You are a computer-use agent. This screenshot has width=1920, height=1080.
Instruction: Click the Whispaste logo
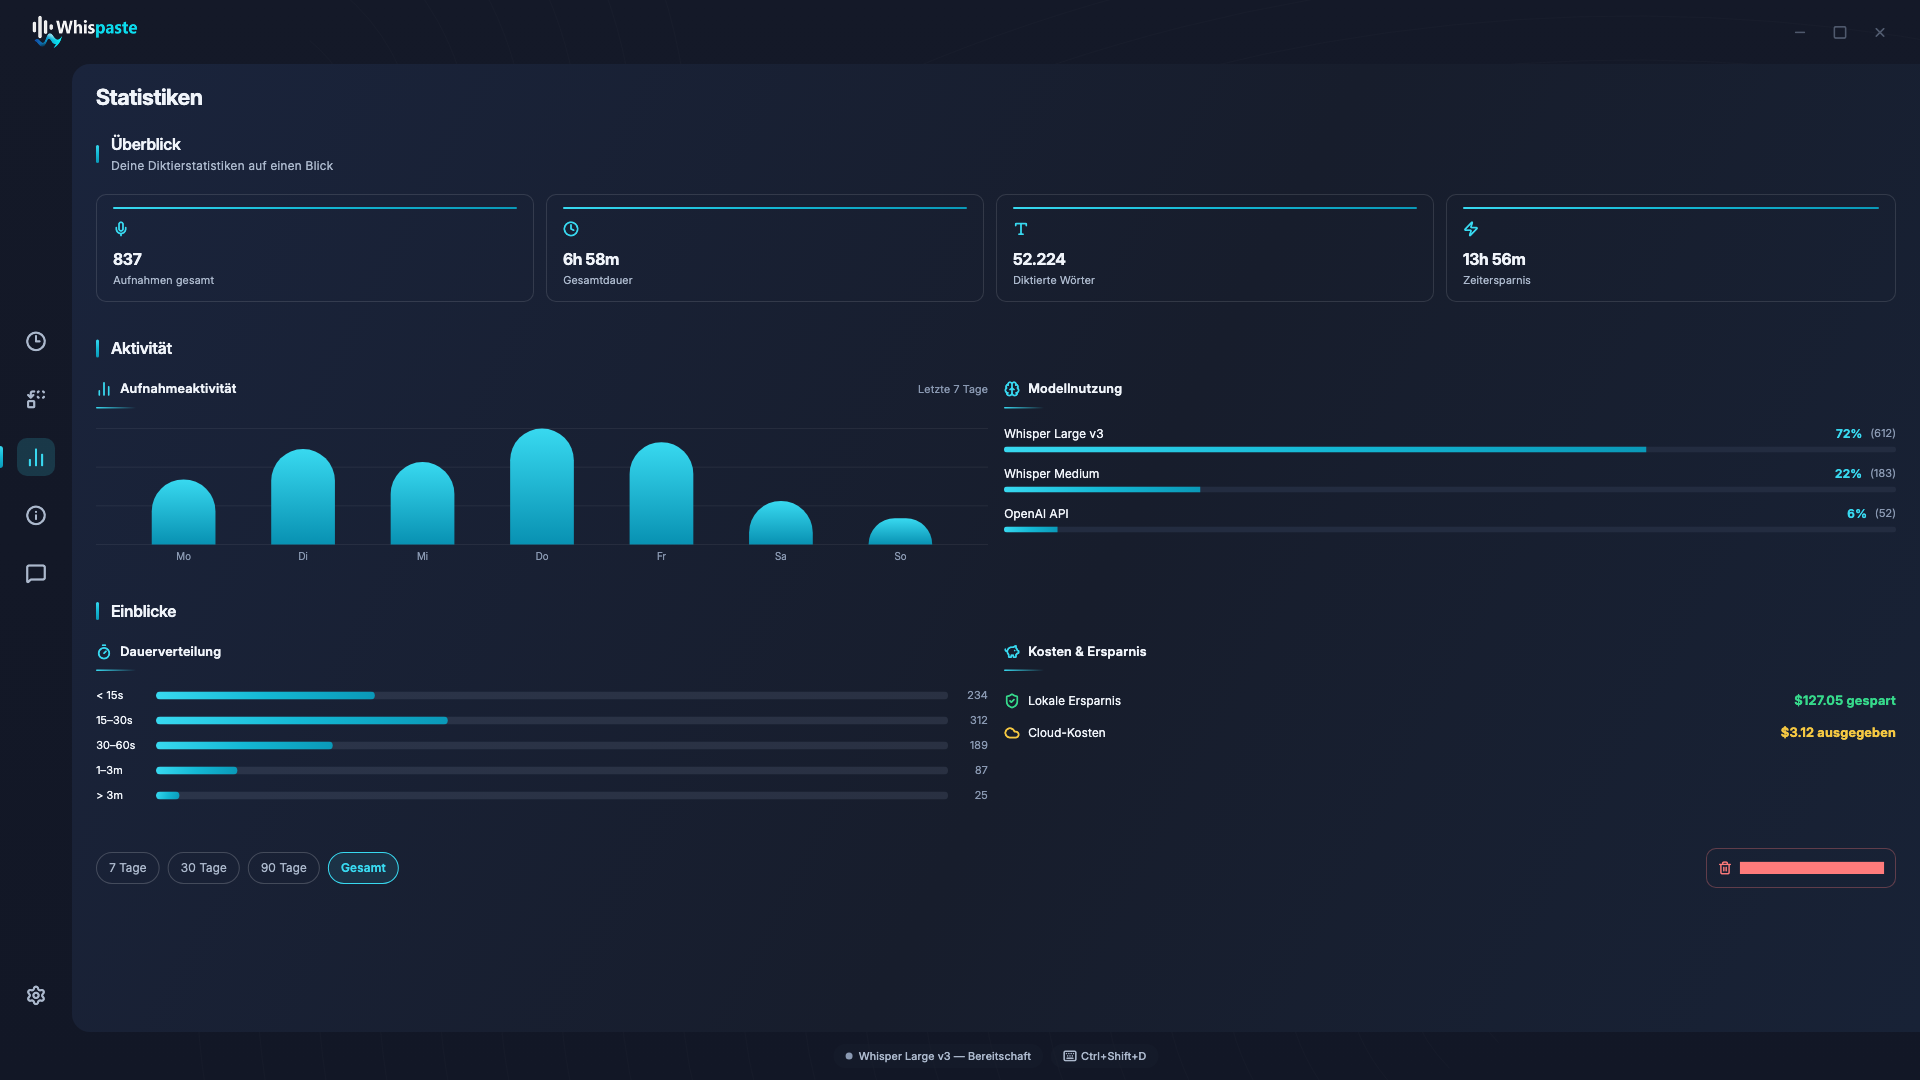[x=84, y=30]
